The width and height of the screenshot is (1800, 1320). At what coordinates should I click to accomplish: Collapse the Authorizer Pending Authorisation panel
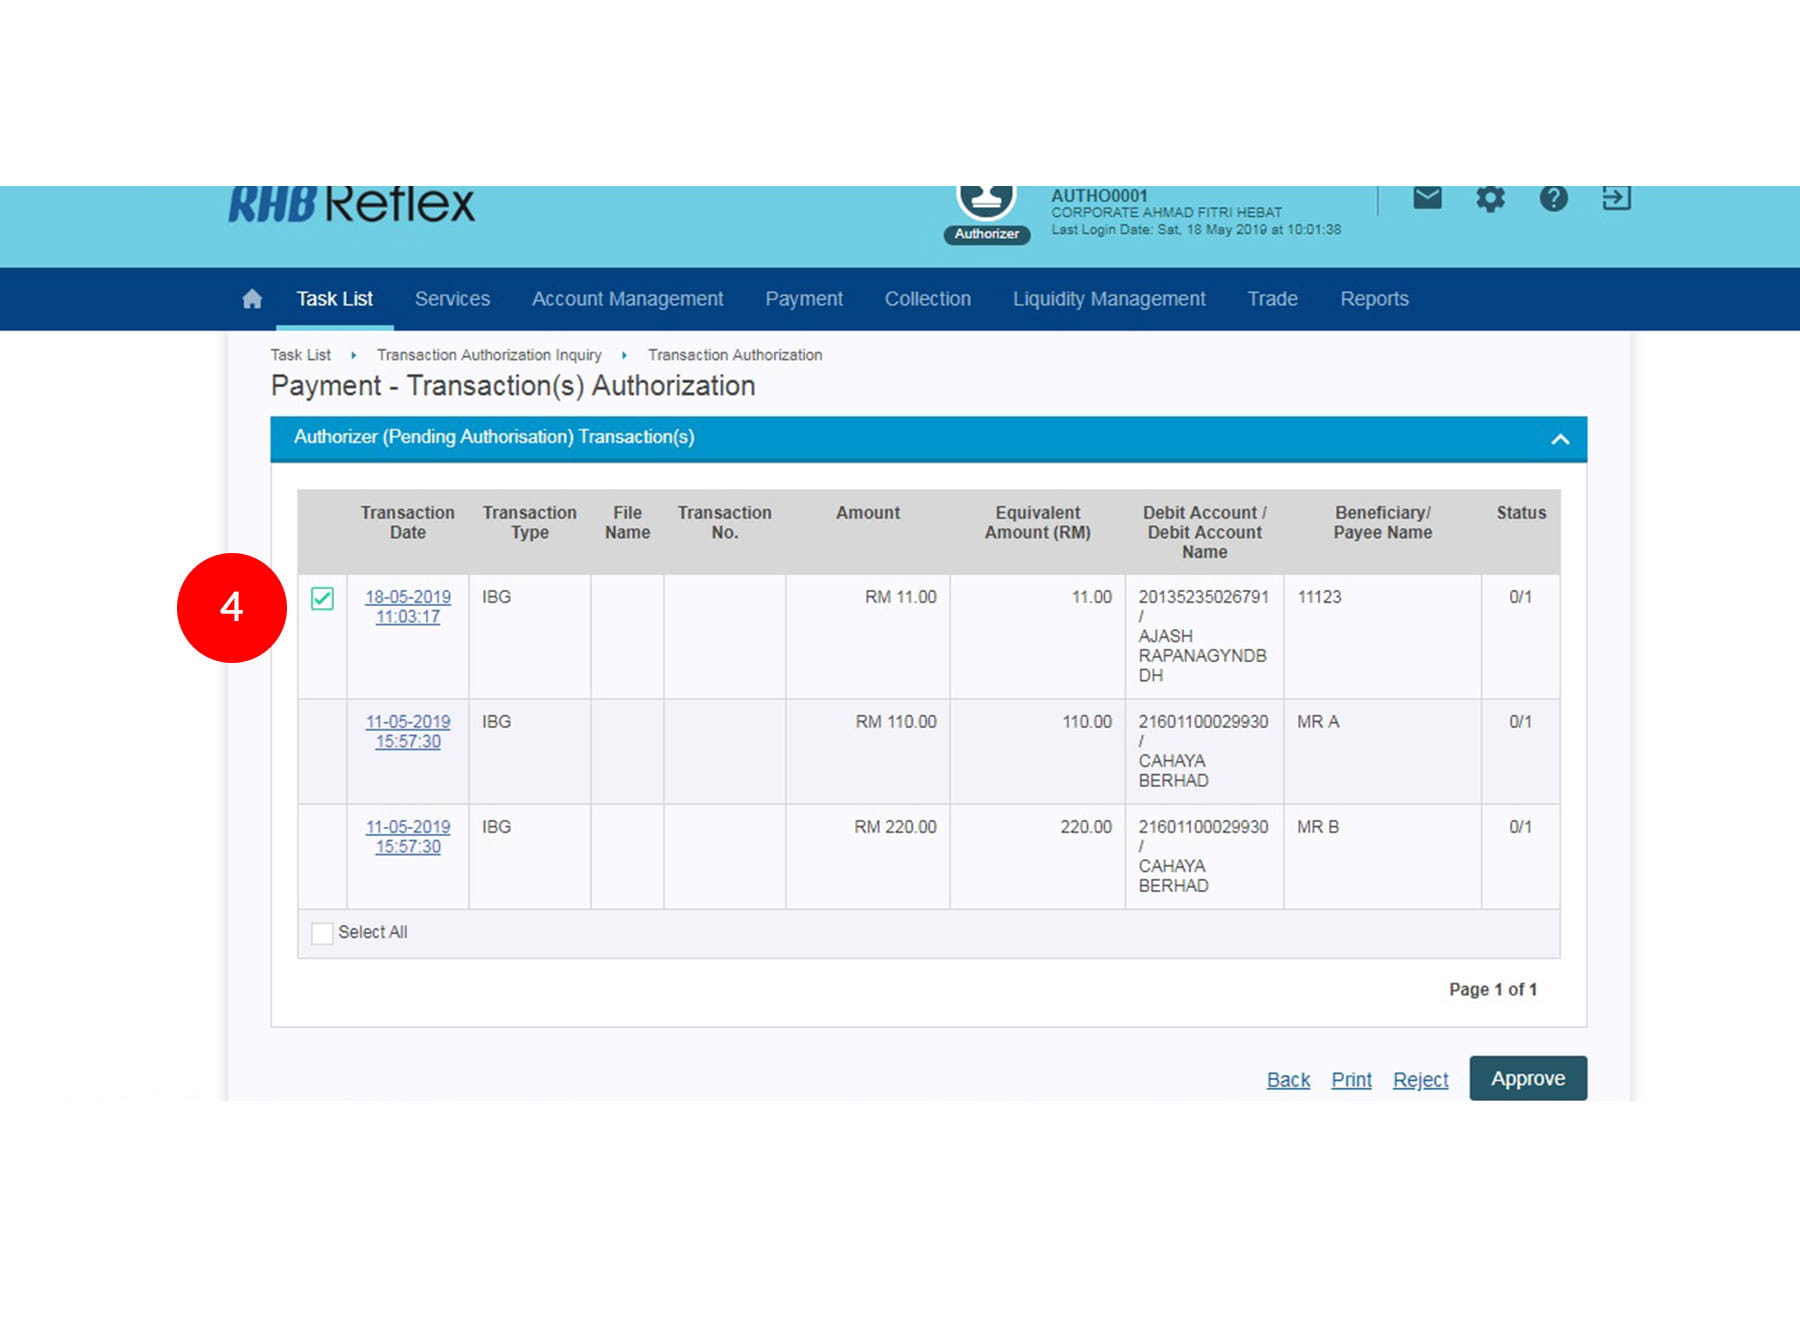point(1559,439)
